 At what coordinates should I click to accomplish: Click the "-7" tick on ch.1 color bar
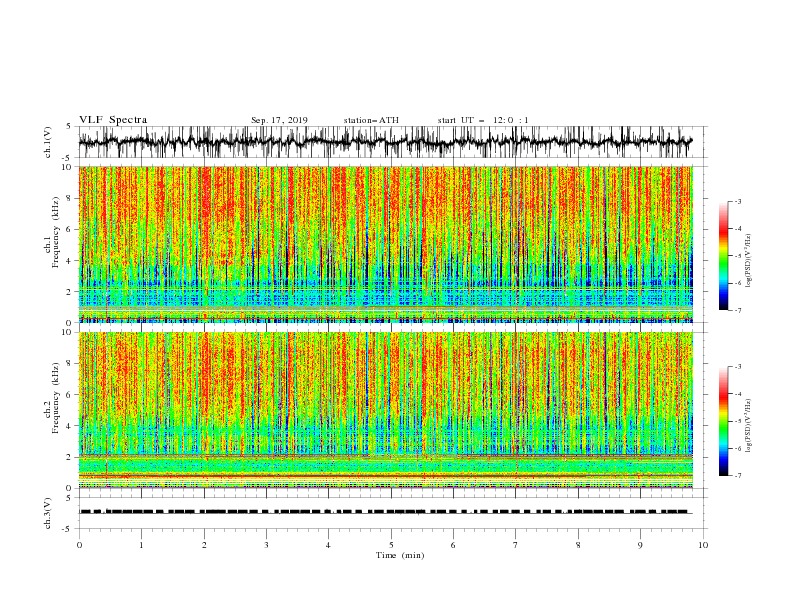(x=738, y=311)
